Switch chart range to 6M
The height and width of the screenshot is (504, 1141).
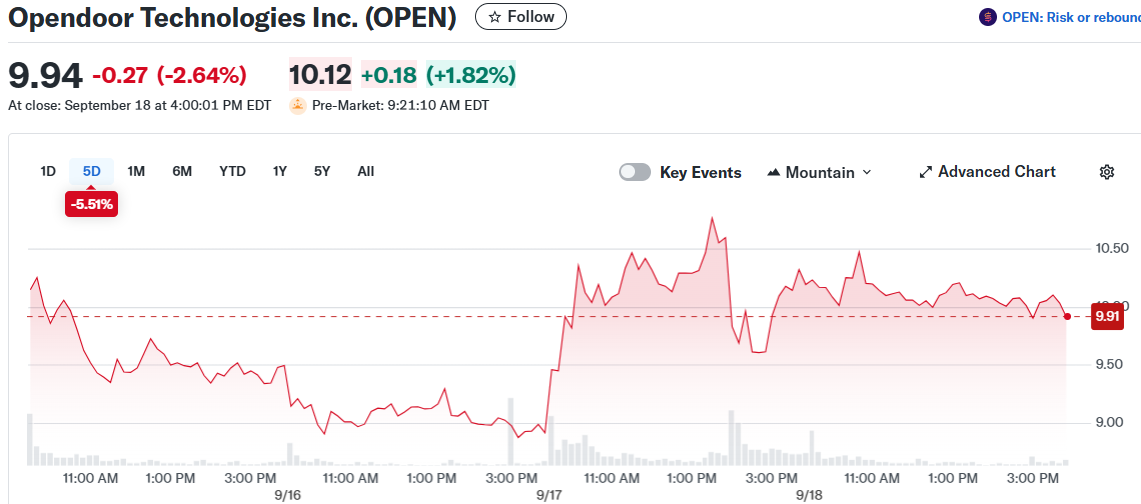tap(182, 172)
